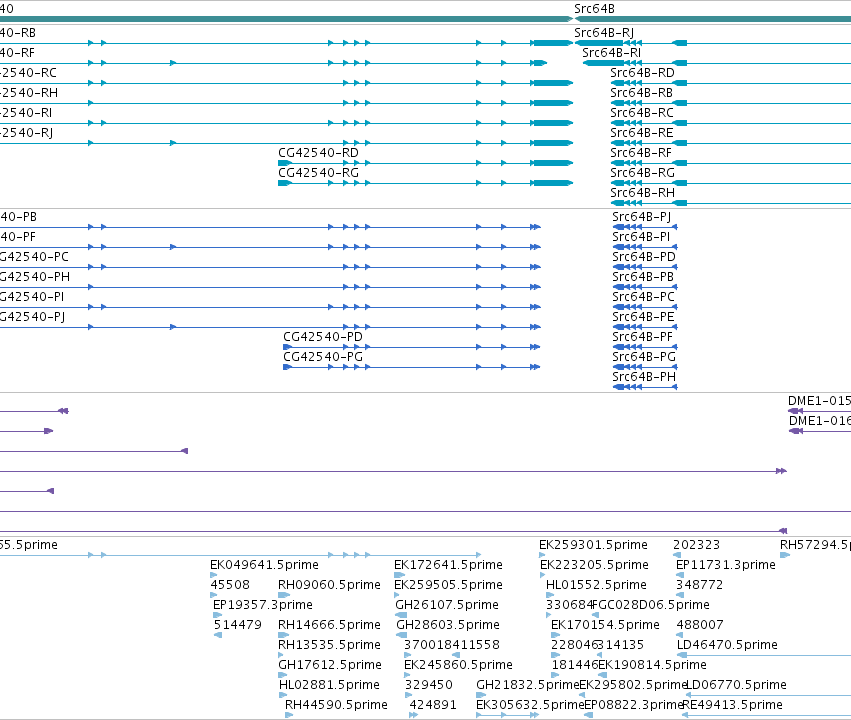This screenshot has height=720, width=851.
Task: Select the GH17612.5prime EST label
Action: pyautogui.click(x=330, y=666)
